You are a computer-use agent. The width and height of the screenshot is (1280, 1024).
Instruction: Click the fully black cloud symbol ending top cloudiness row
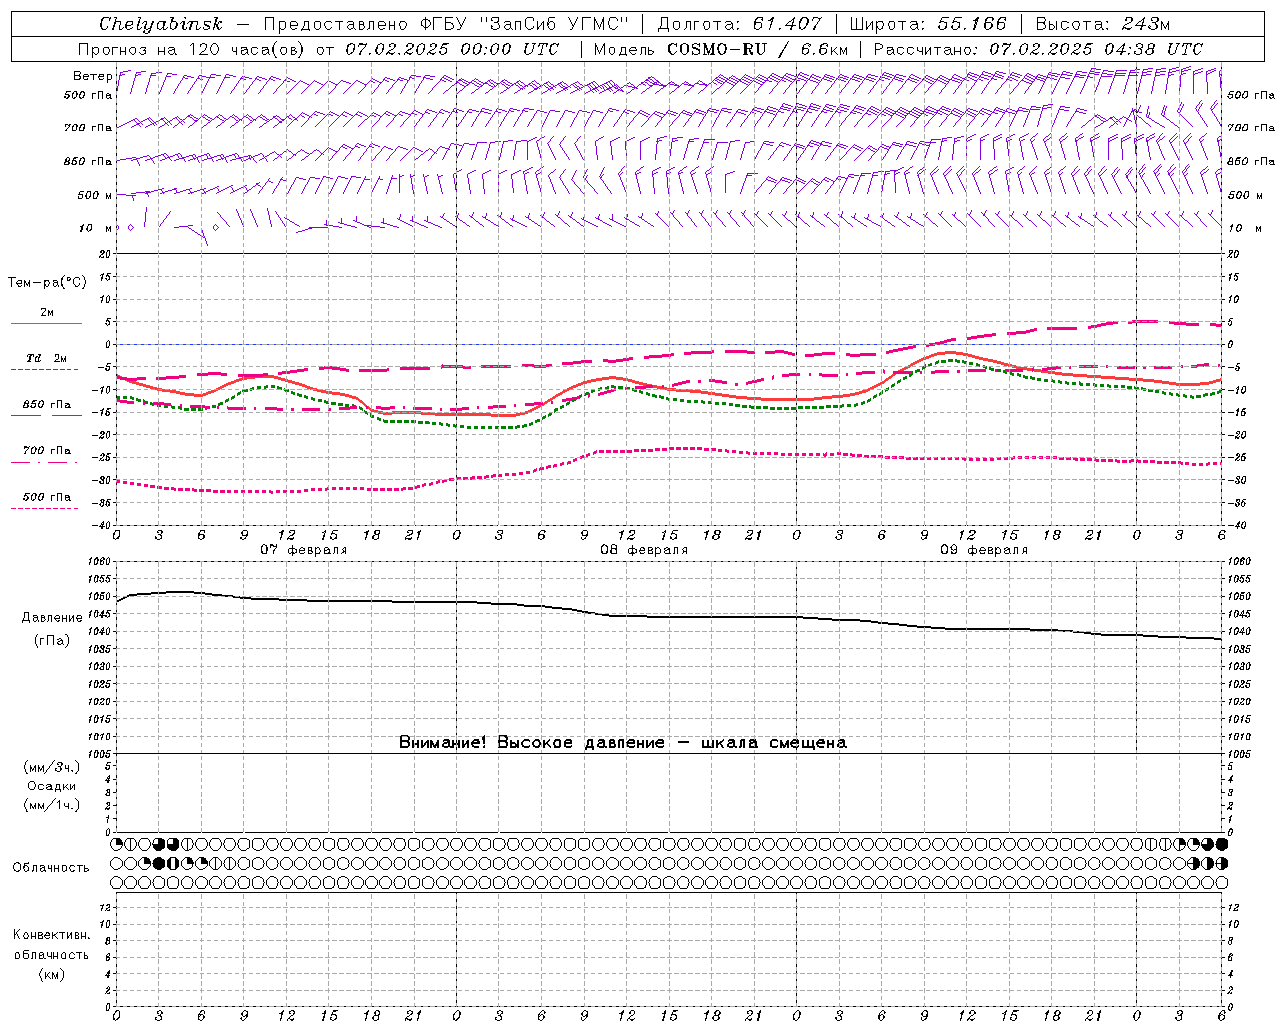tap(1221, 844)
